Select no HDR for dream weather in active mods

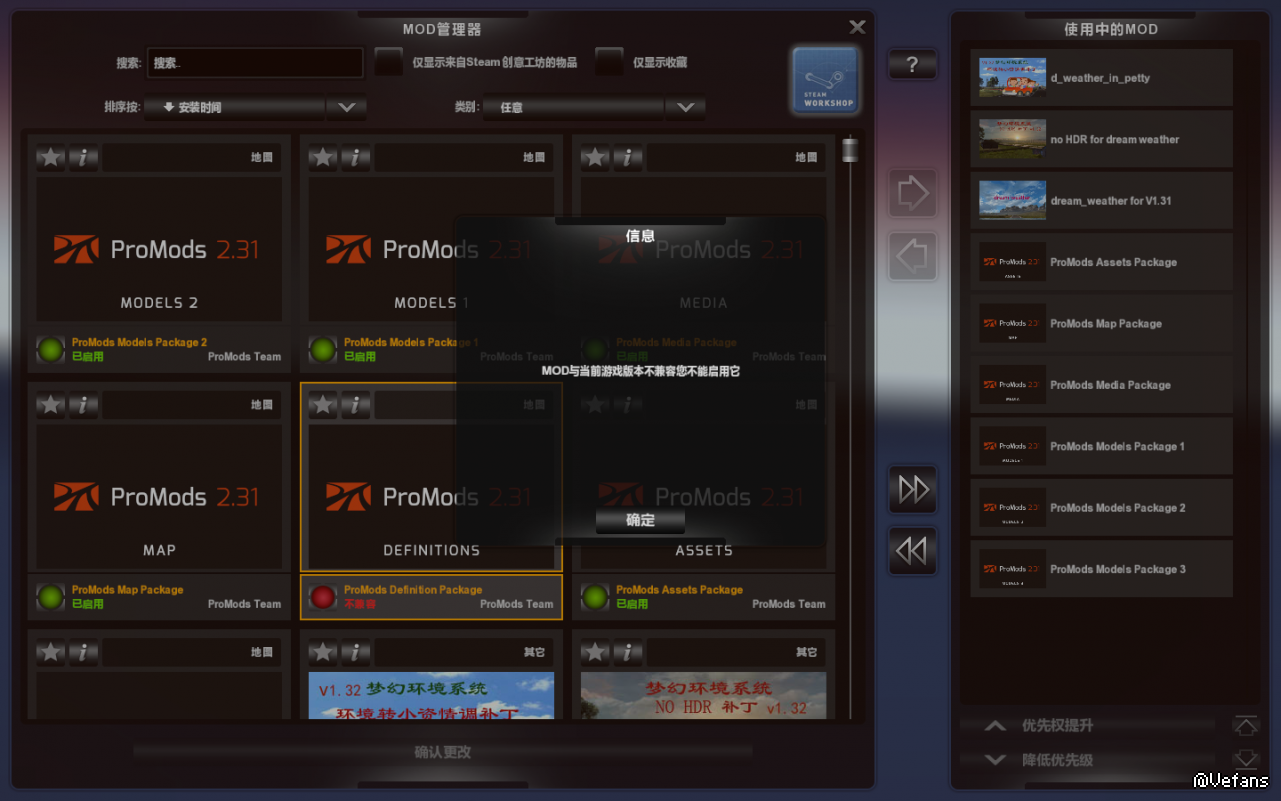tap(1101, 139)
